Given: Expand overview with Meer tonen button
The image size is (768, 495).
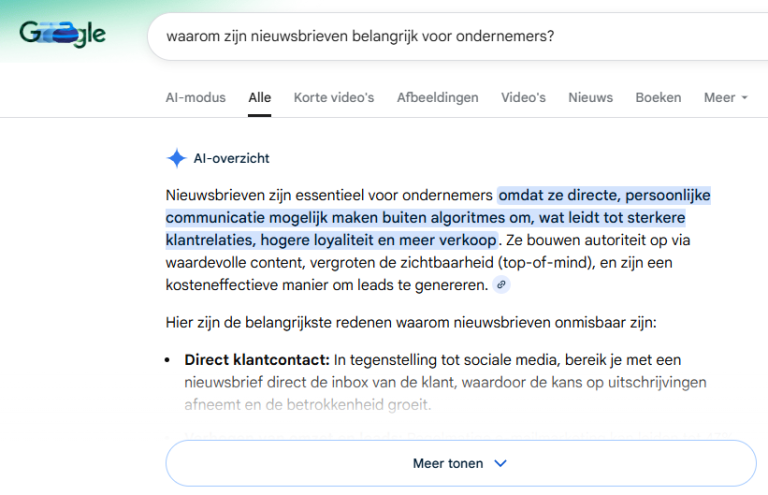Looking at the screenshot, I should pyautogui.click(x=461, y=463).
